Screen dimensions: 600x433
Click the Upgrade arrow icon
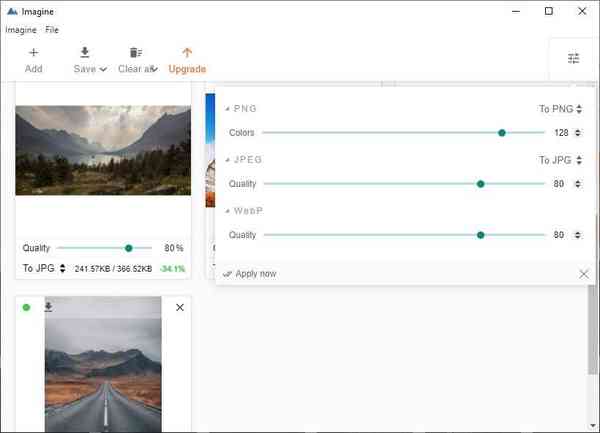187,53
